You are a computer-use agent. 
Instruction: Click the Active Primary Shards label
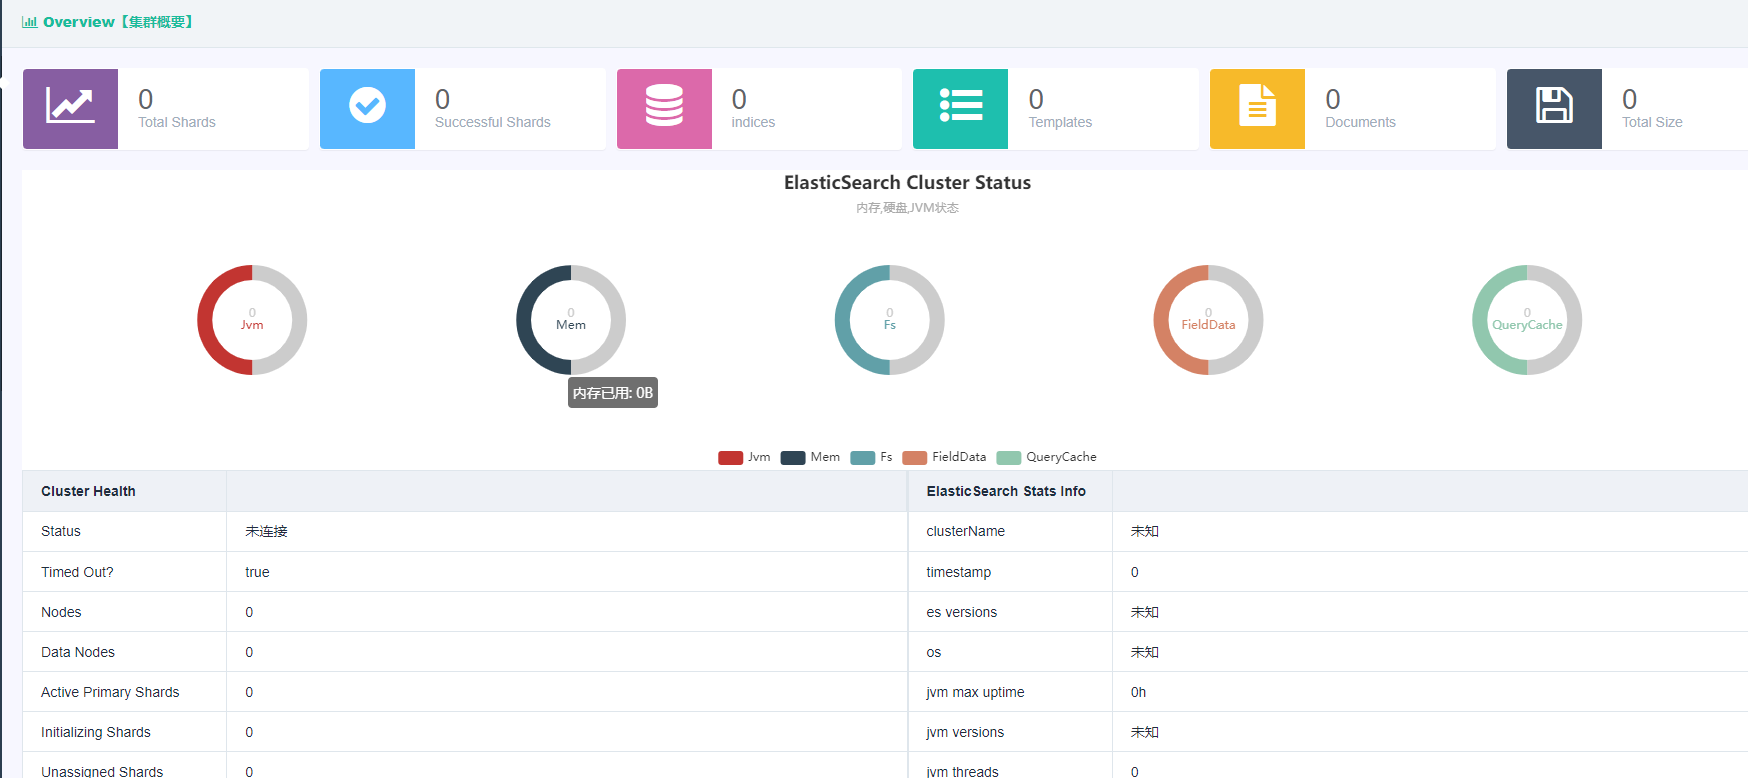coord(110,692)
